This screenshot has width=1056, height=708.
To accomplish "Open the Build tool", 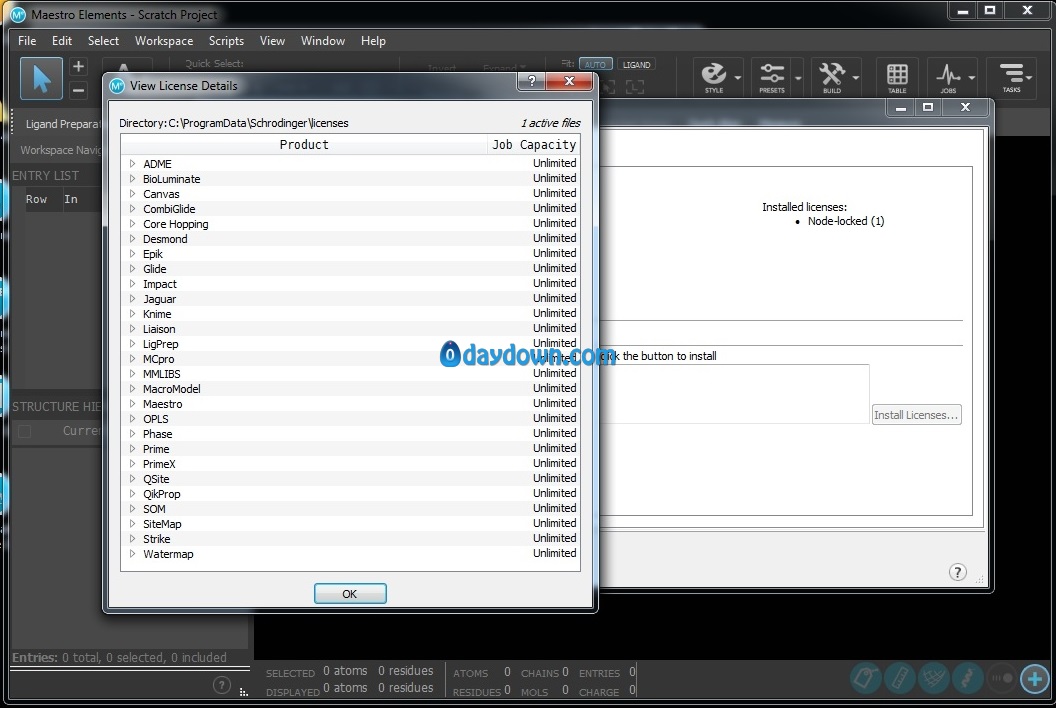I will pyautogui.click(x=832, y=77).
